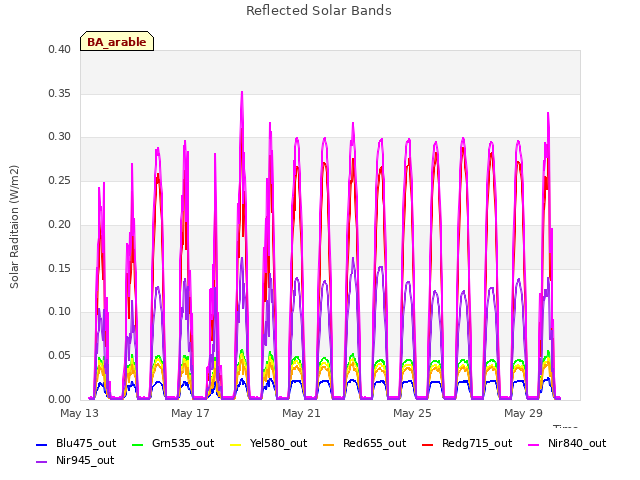Toggle the Nir840_out legend entry
Screen dimensions: 640x480
pos(567,444)
